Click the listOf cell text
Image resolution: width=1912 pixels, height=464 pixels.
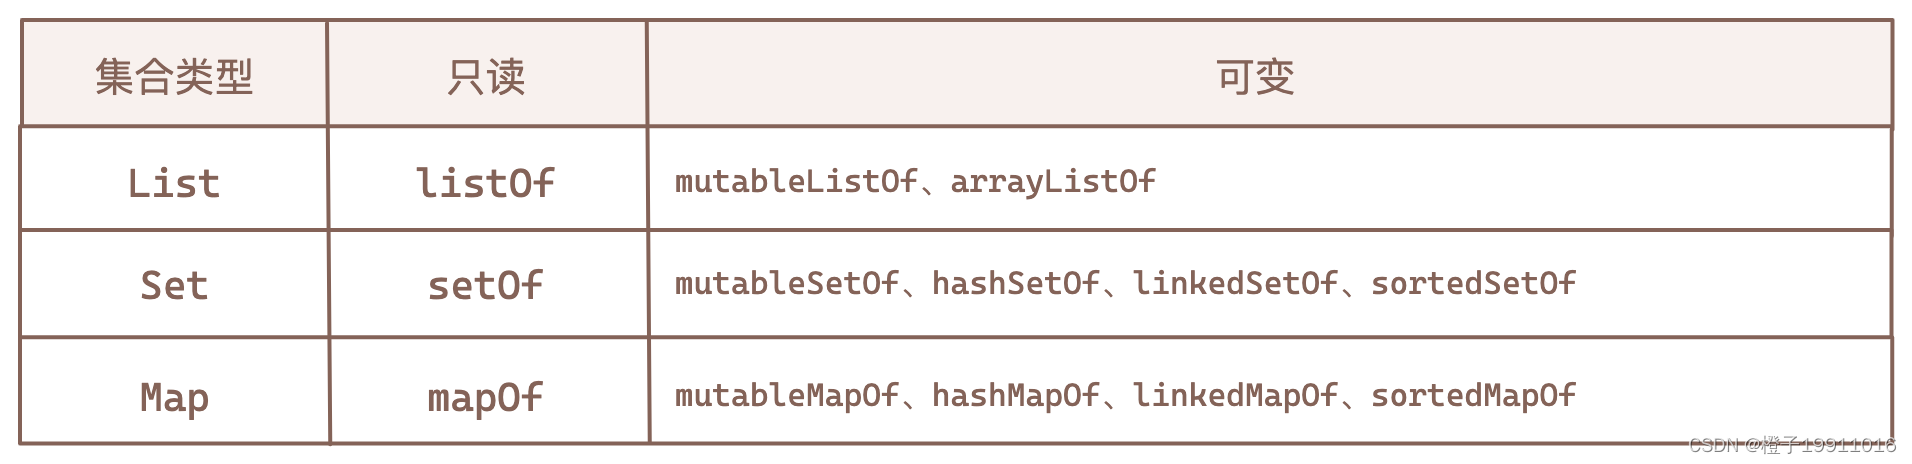(485, 183)
